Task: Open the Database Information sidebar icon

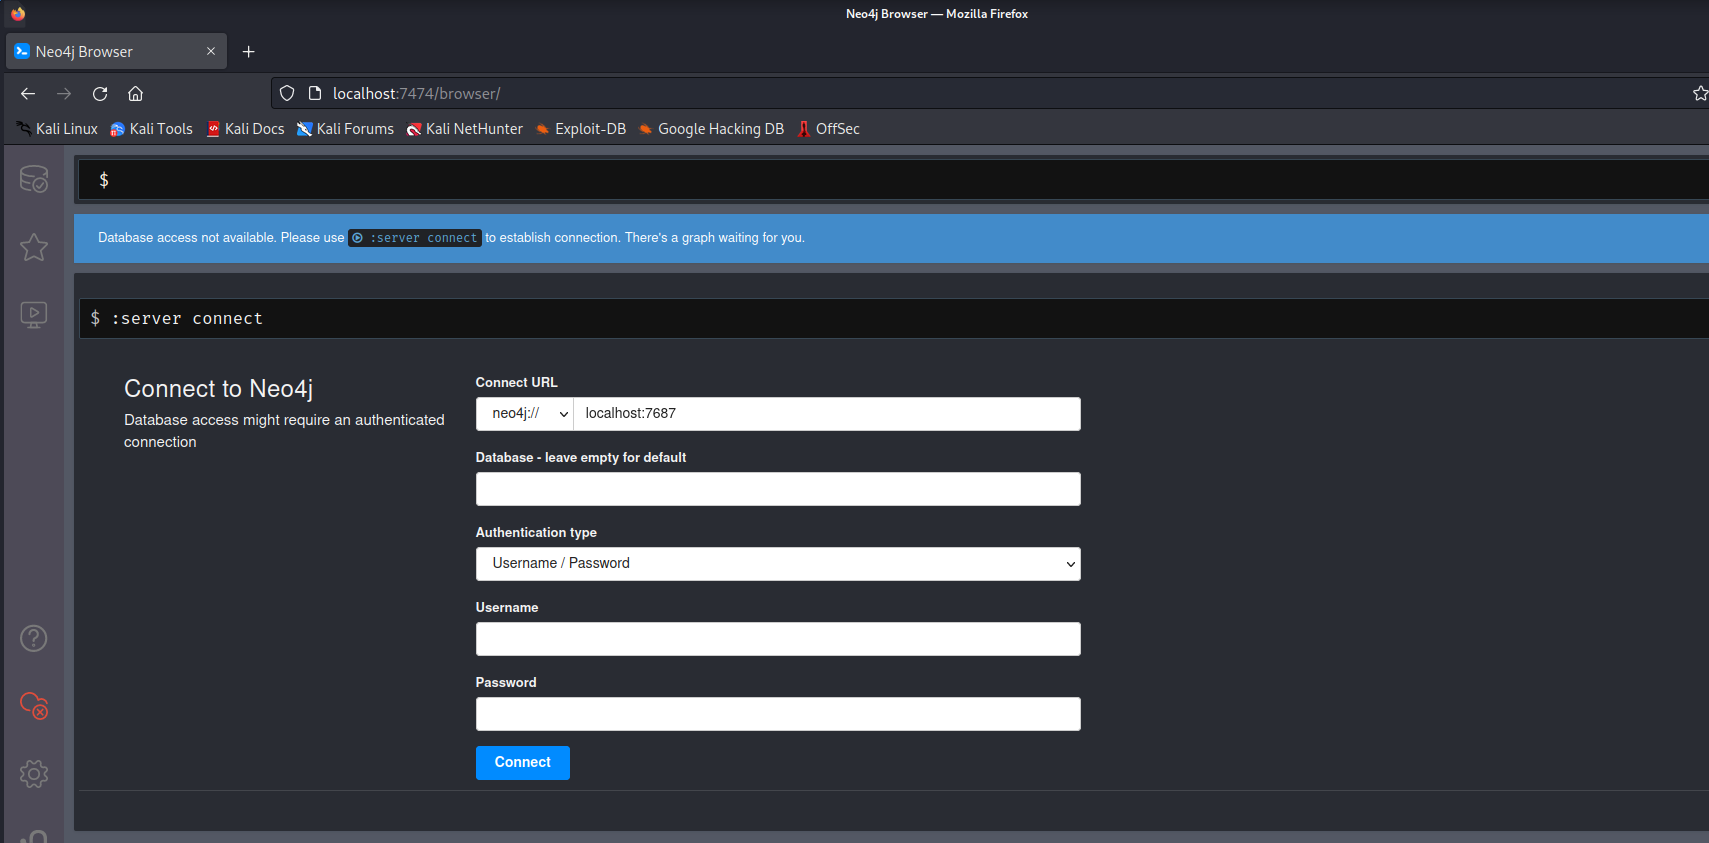Action: tap(34, 179)
